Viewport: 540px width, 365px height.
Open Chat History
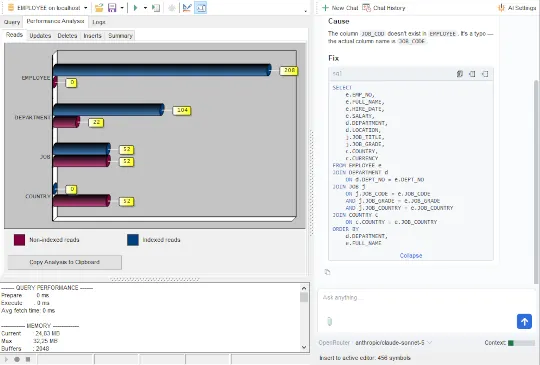pos(384,8)
